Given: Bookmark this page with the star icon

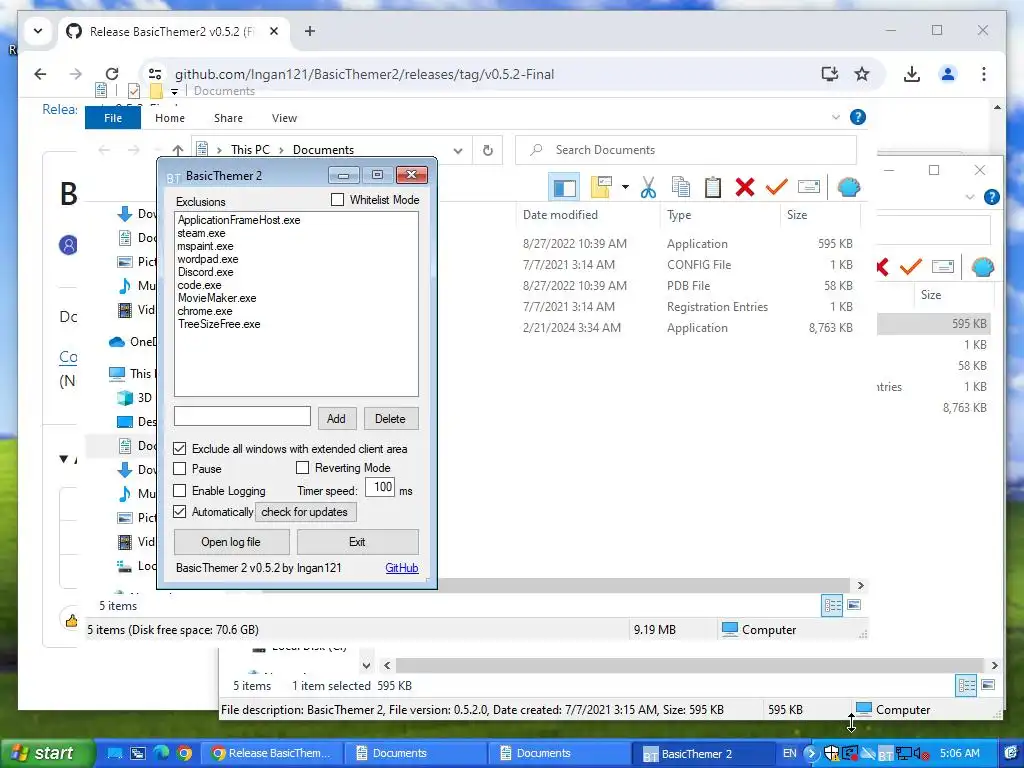Looking at the screenshot, I should (862, 74).
